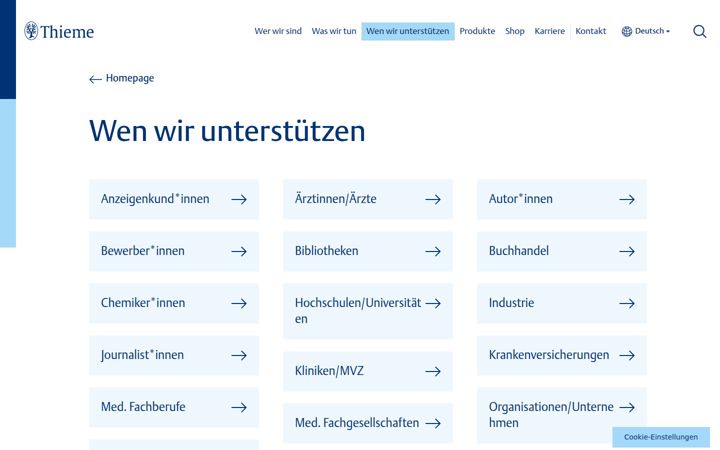Click arrow on Organisationen/Unternehmen card

click(x=627, y=407)
